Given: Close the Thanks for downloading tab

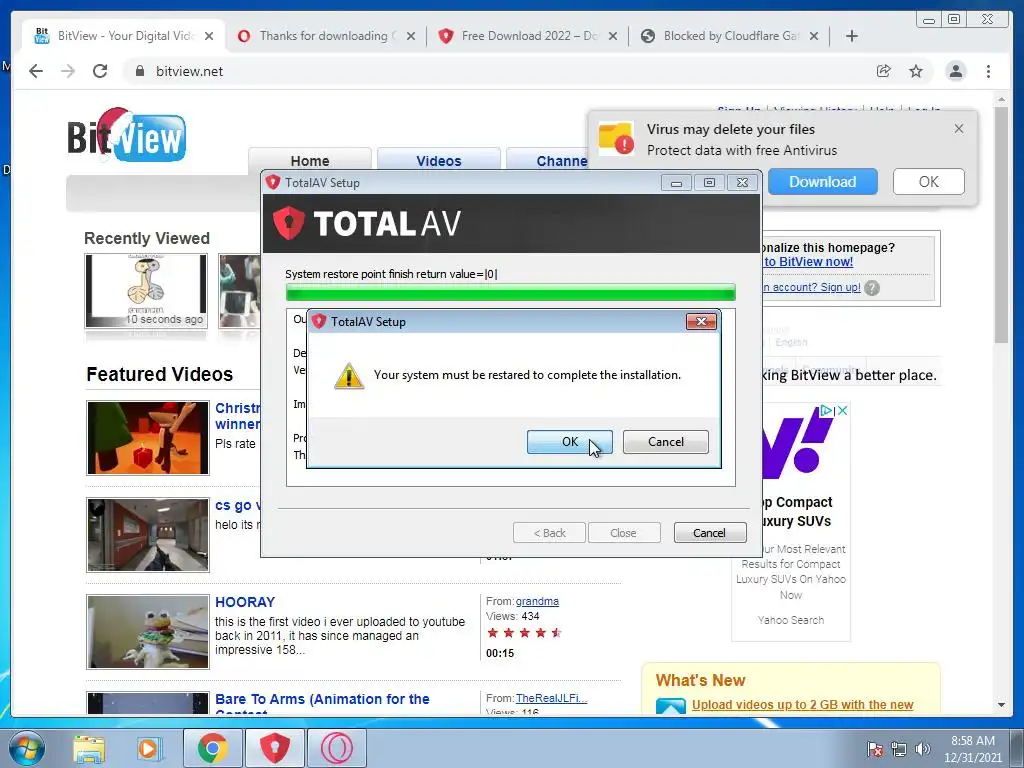Looking at the screenshot, I should [411, 37].
